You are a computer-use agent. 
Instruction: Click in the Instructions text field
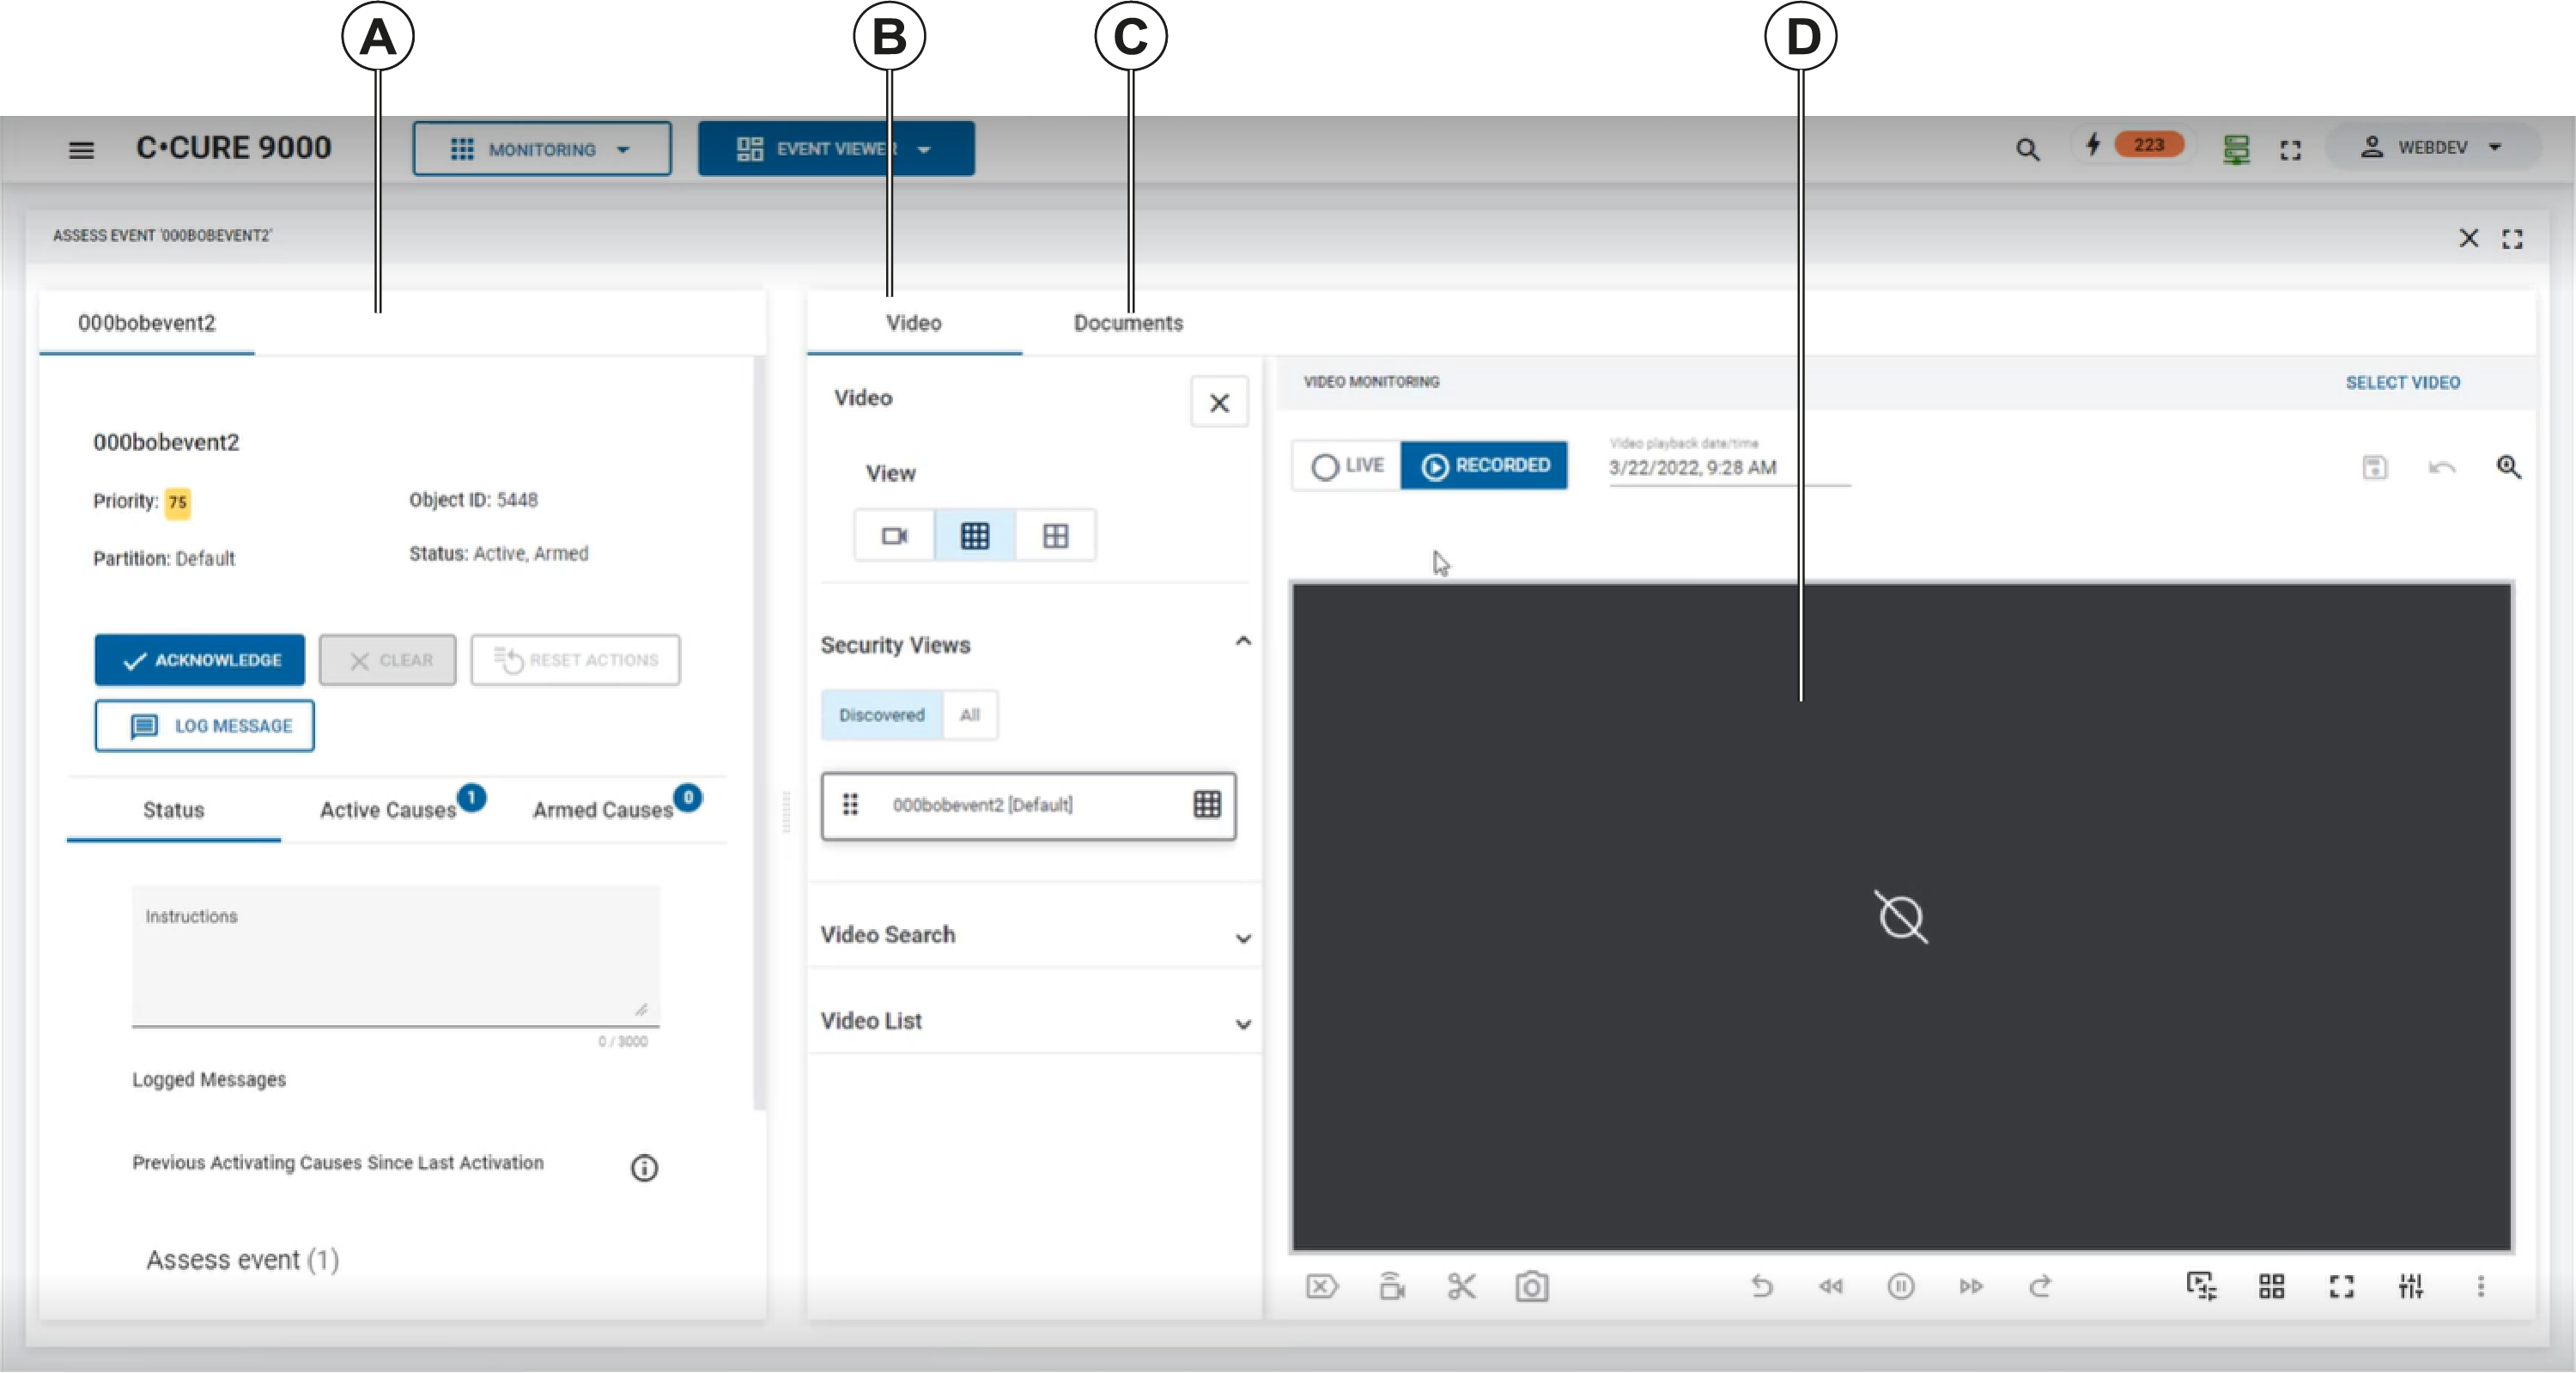[x=395, y=960]
